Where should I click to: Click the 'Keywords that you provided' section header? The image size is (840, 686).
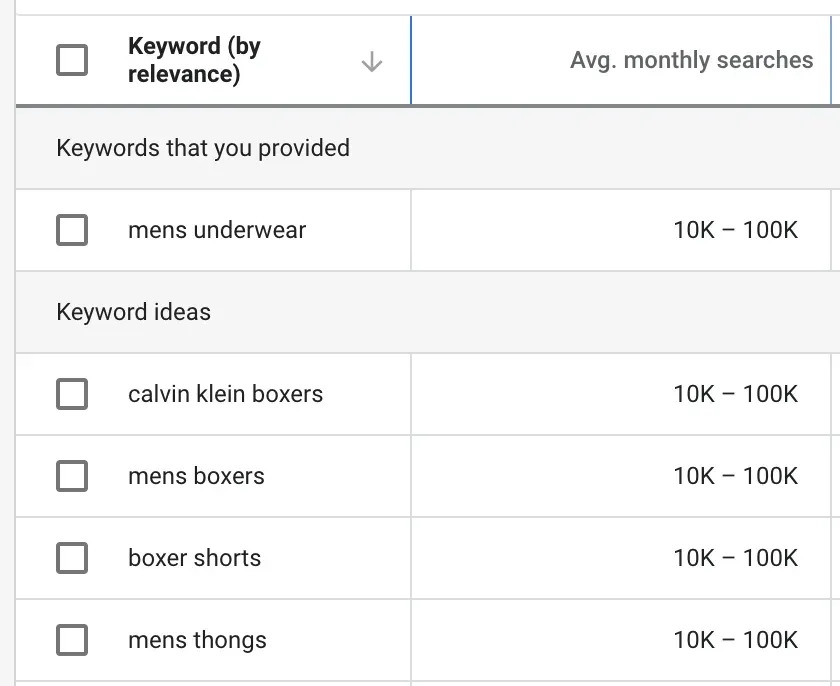pyautogui.click(x=203, y=148)
